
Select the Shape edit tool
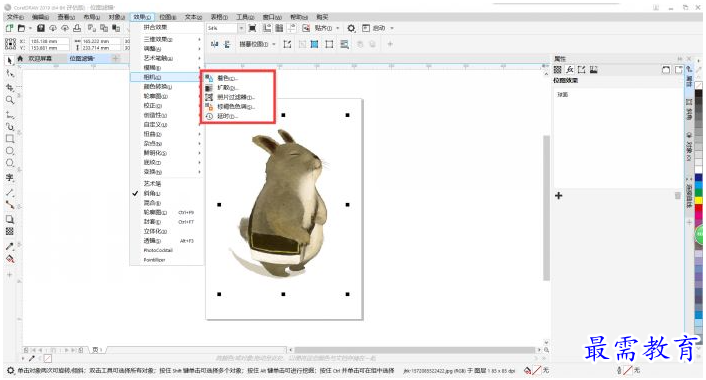(x=9, y=73)
